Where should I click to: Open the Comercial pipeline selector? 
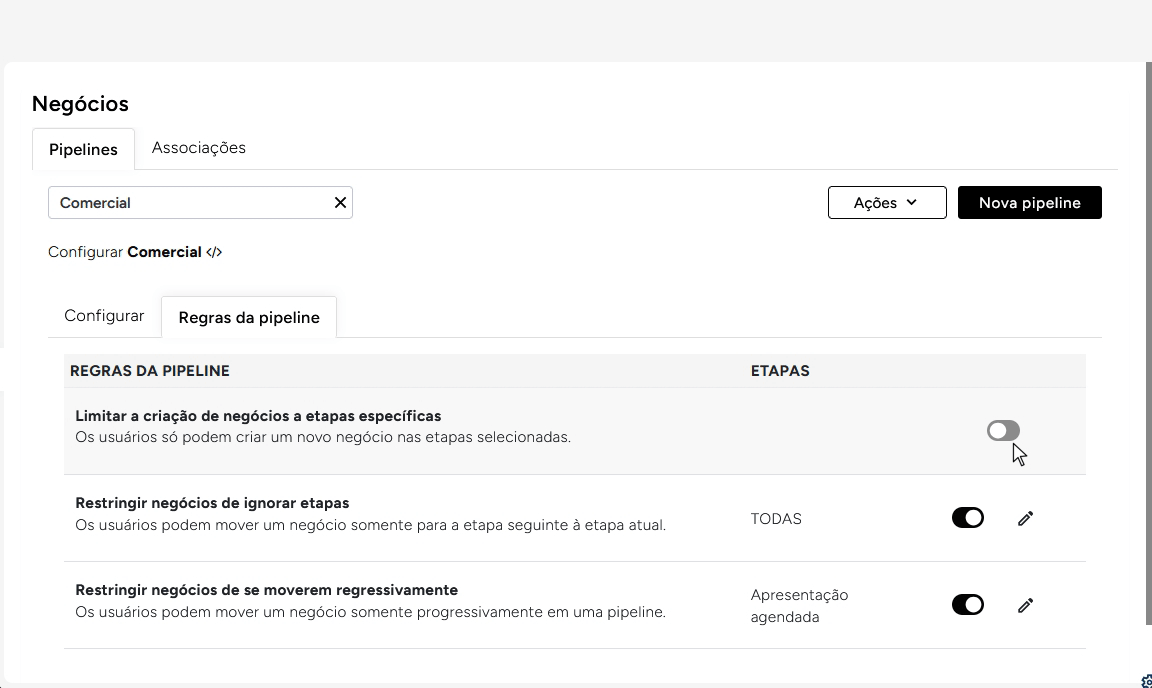tap(190, 203)
